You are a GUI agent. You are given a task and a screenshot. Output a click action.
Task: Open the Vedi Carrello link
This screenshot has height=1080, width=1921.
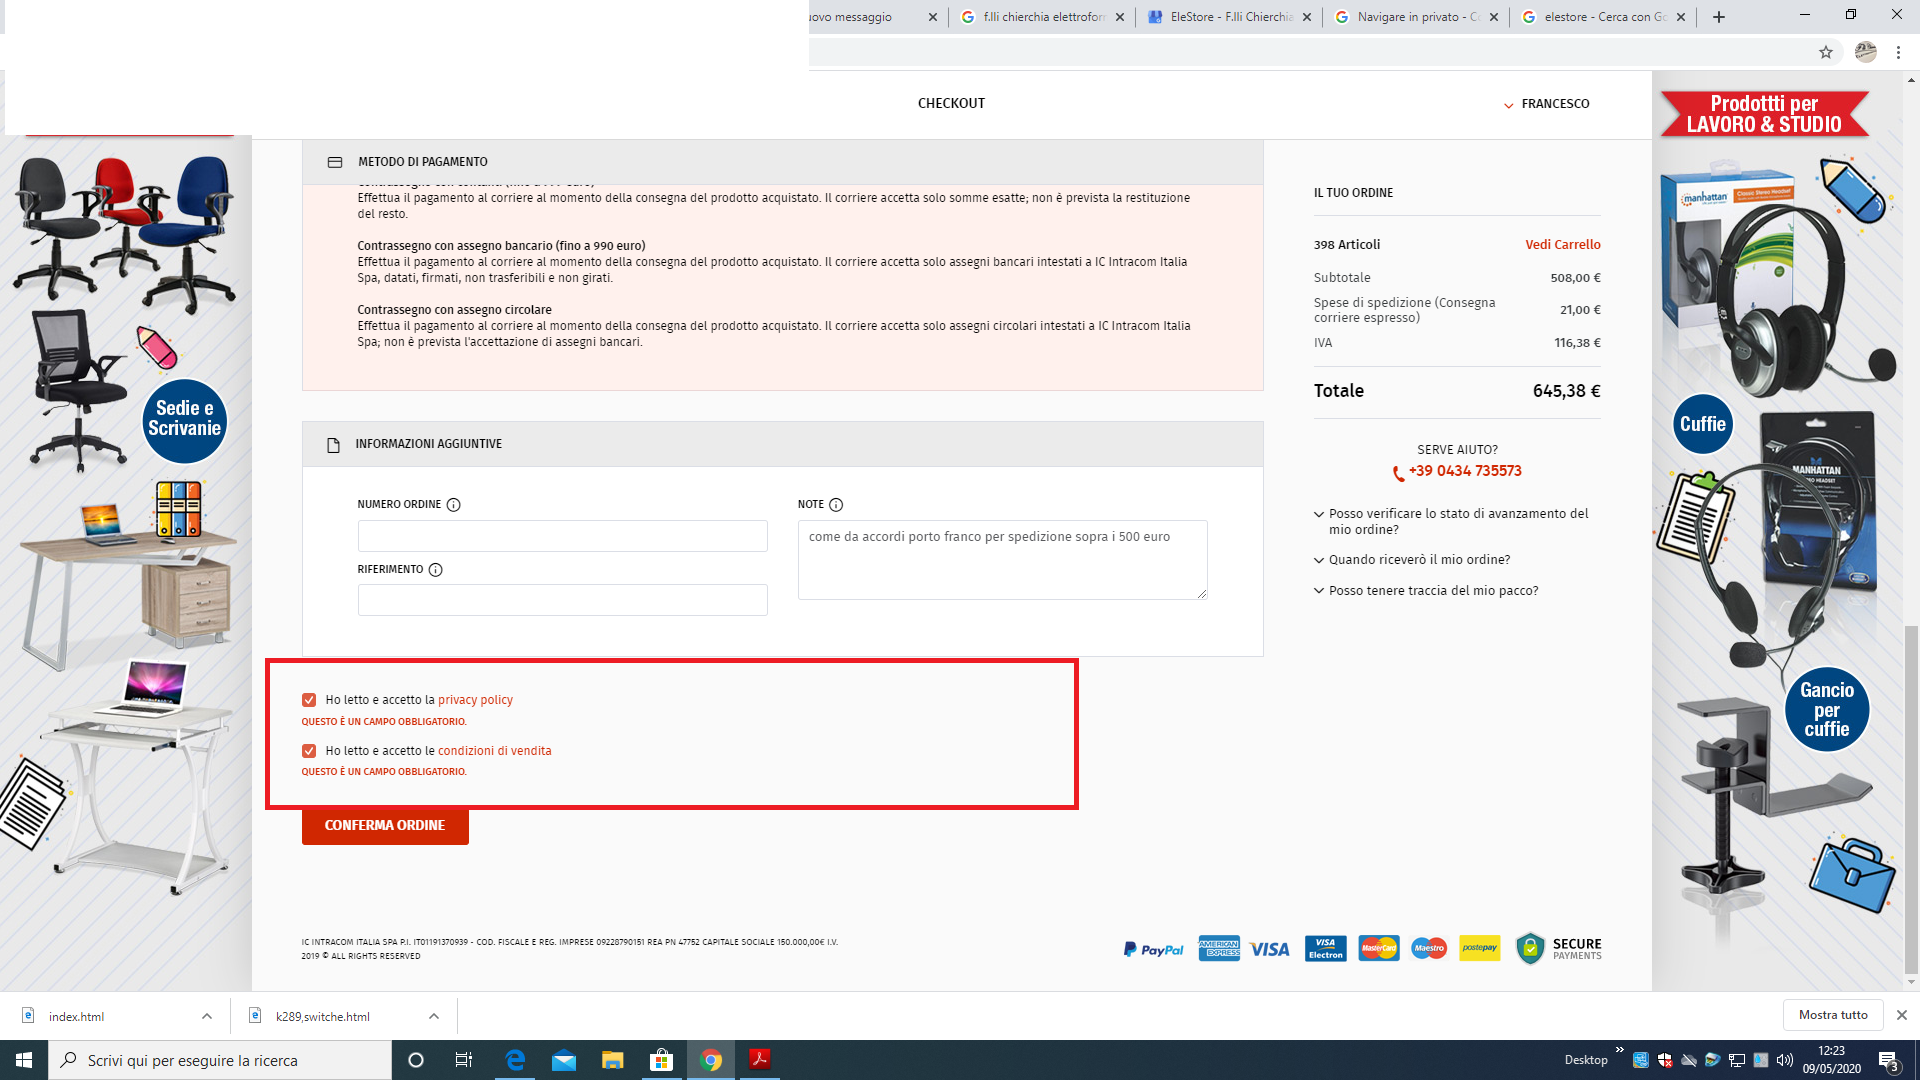(1562, 245)
